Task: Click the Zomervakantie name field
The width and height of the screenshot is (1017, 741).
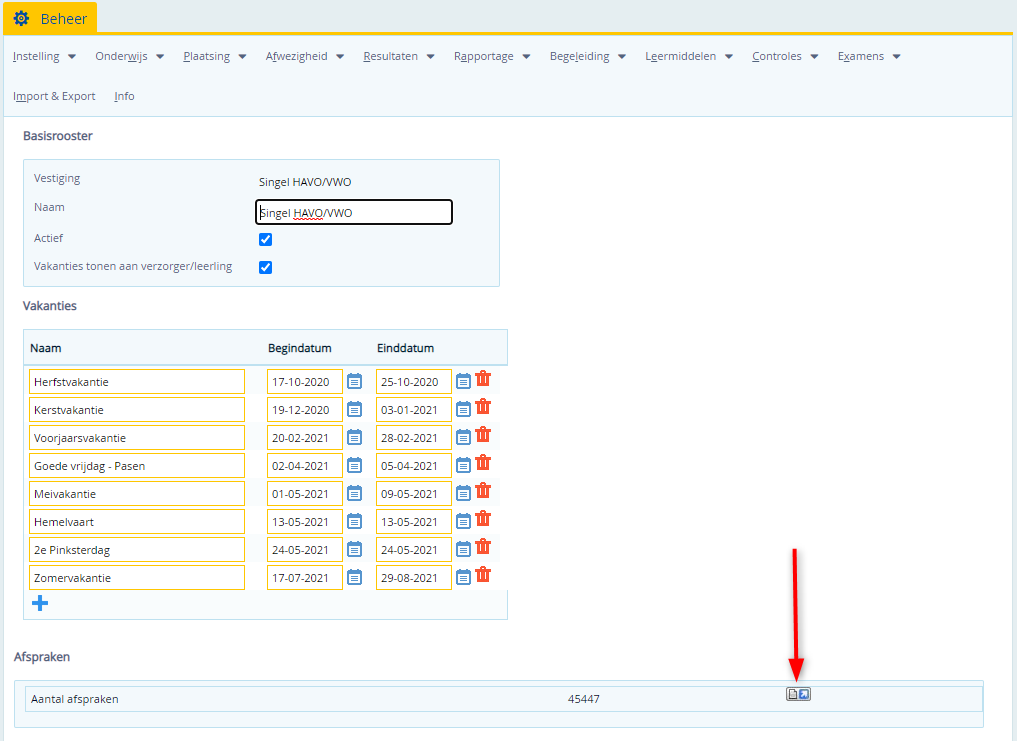Action: (137, 577)
